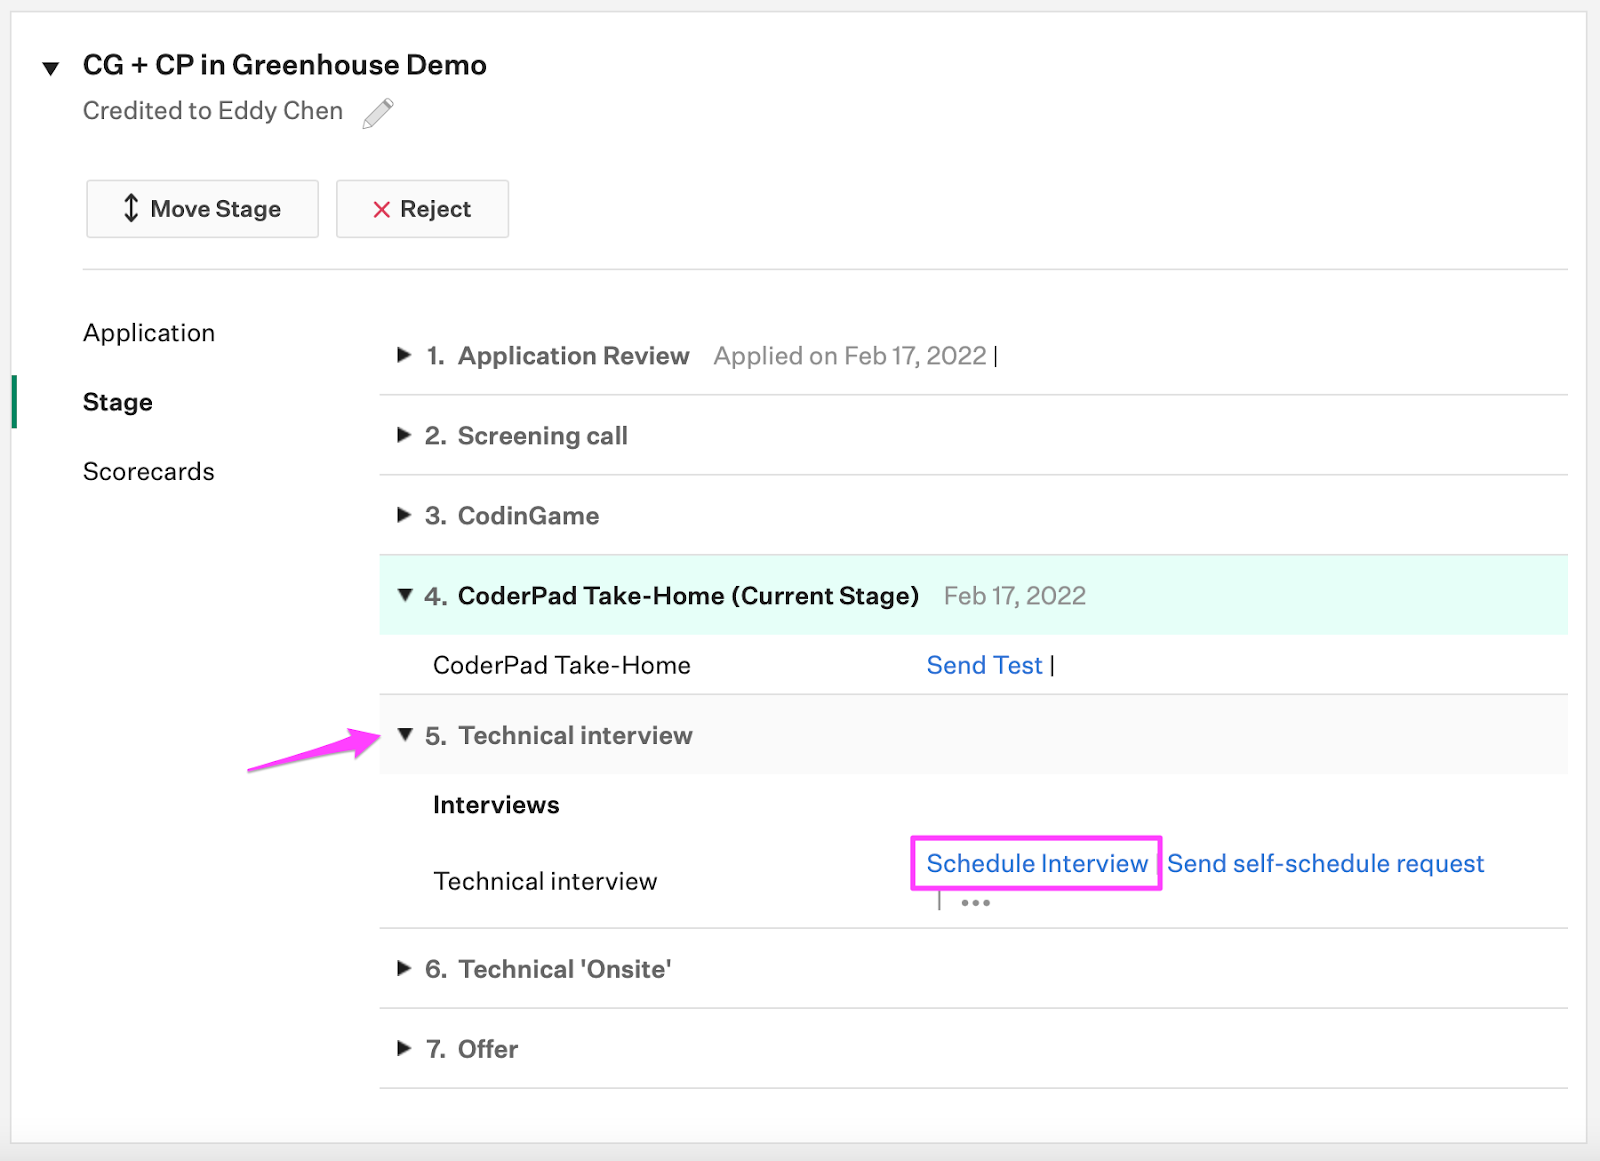Click the Reject button
Image resolution: width=1600 pixels, height=1161 pixels.
point(422,209)
